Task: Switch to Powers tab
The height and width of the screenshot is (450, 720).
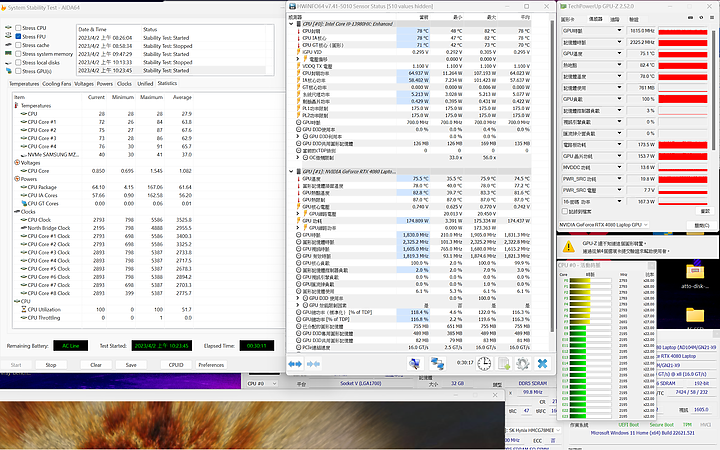Action: pyautogui.click(x=105, y=84)
